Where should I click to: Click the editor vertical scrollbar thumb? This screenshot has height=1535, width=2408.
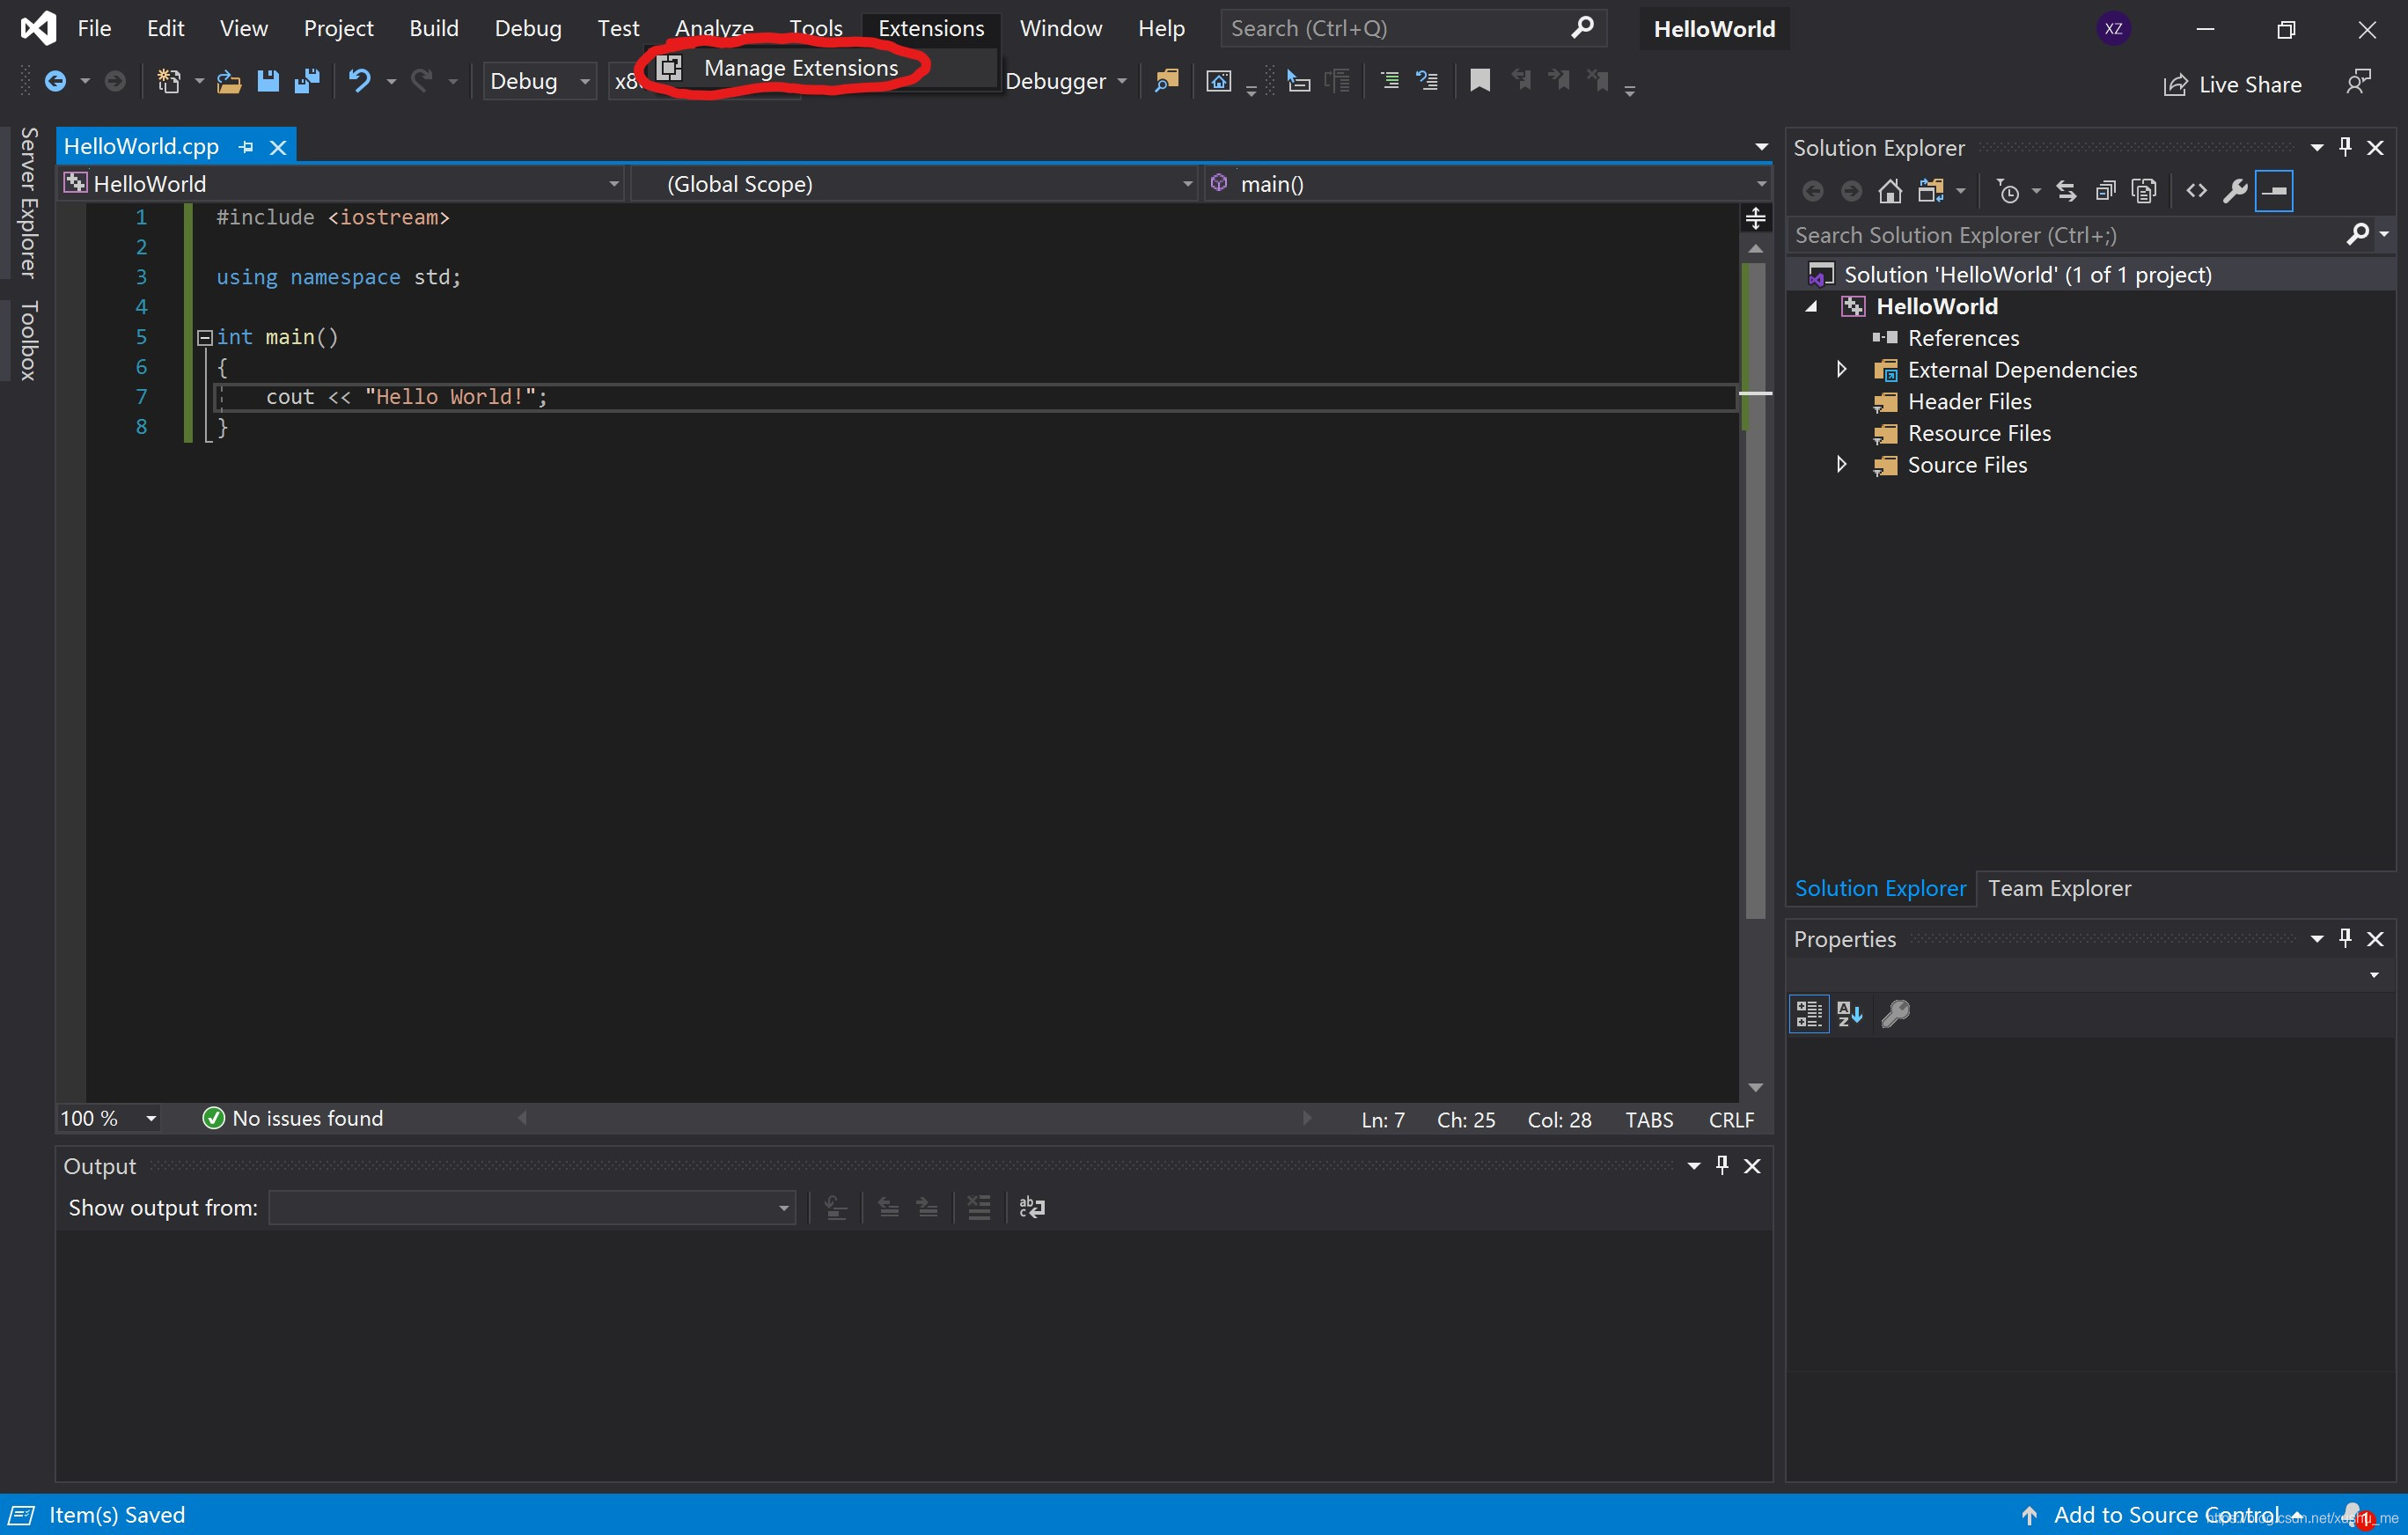click(1755, 590)
